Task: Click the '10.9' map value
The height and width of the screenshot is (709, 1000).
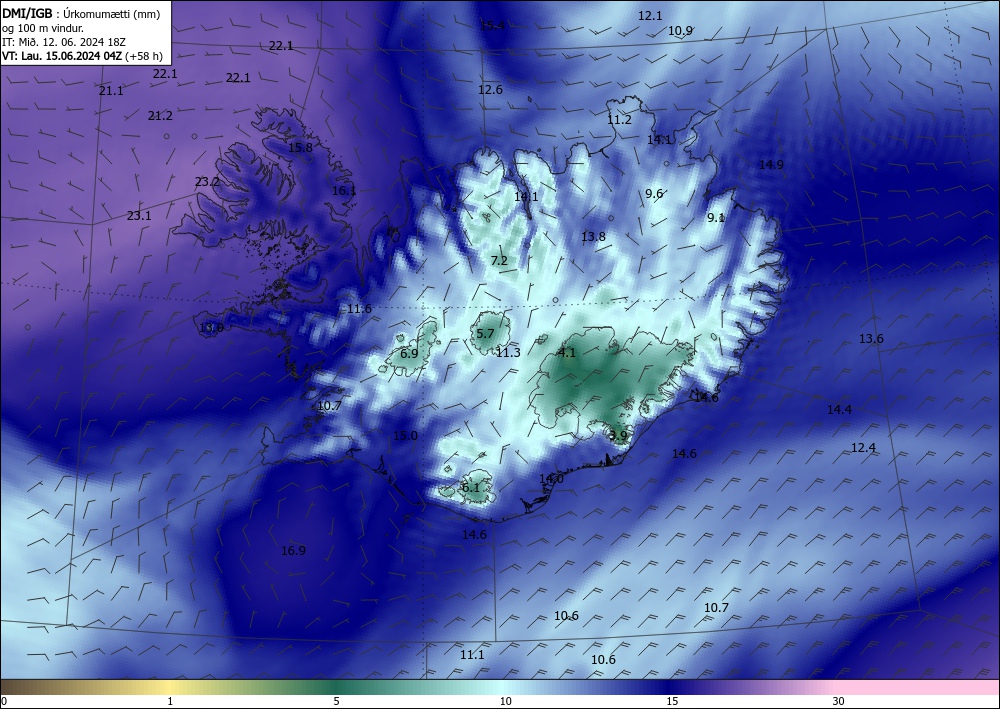Action: [680, 31]
